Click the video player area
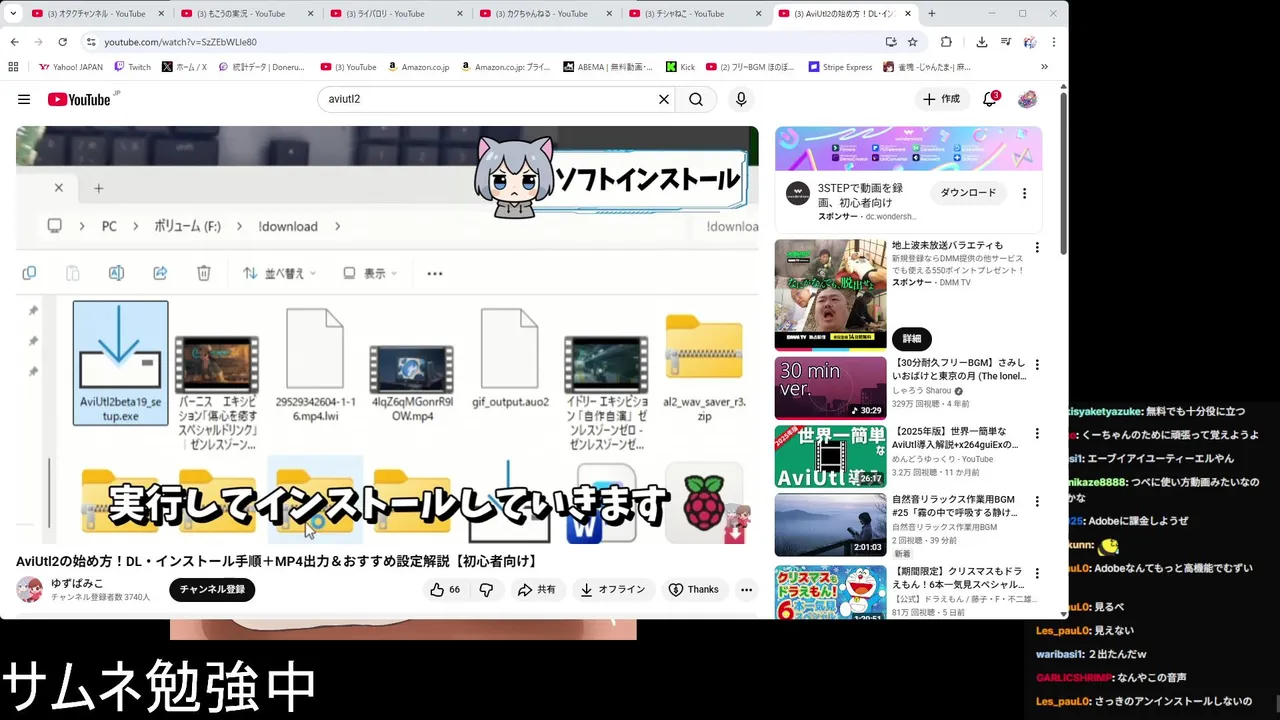Viewport: 1280px width, 720px height. click(x=387, y=335)
